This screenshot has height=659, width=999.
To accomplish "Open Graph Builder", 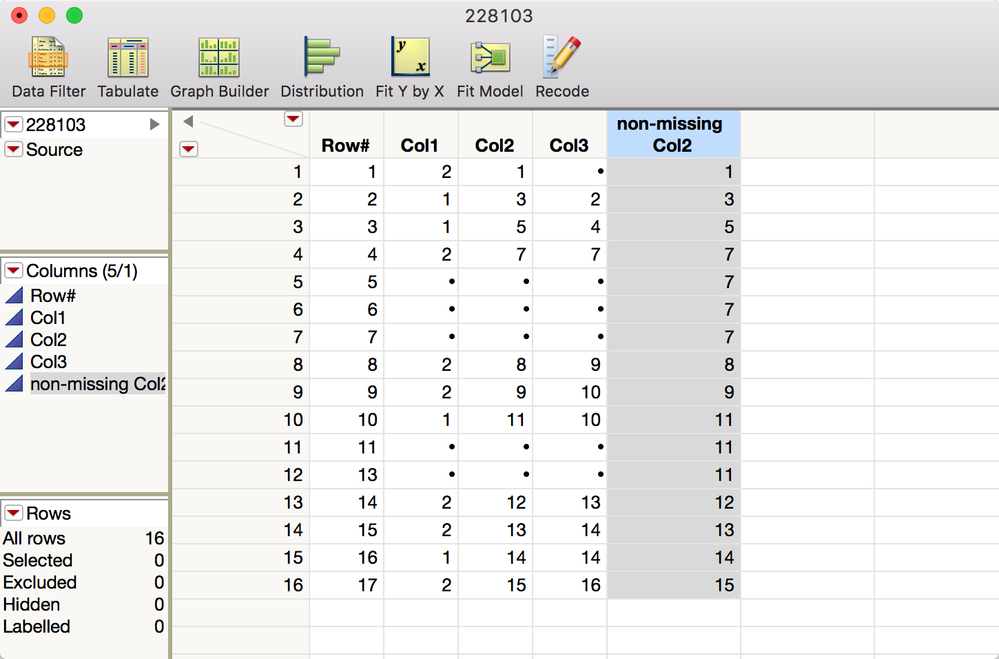I will click(x=219, y=68).
